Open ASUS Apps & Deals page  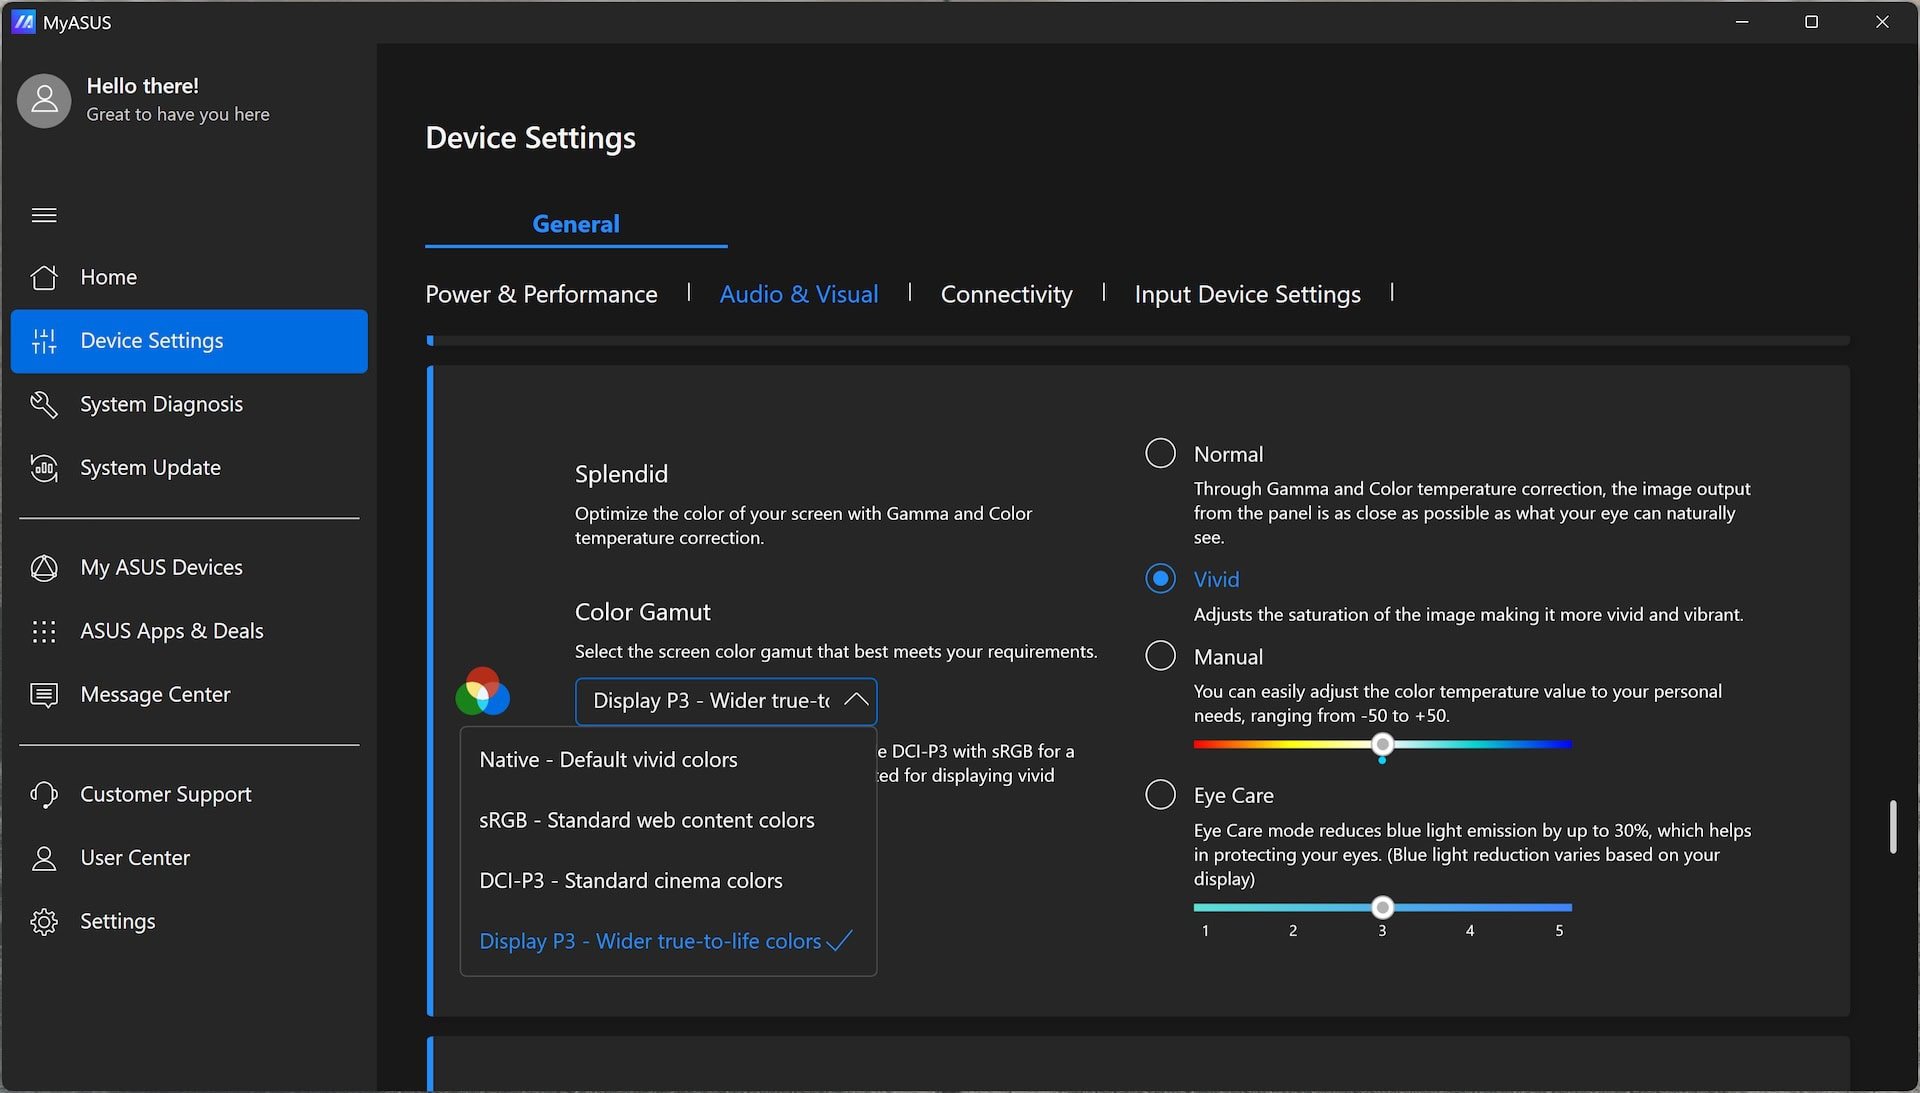coord(189,631)
